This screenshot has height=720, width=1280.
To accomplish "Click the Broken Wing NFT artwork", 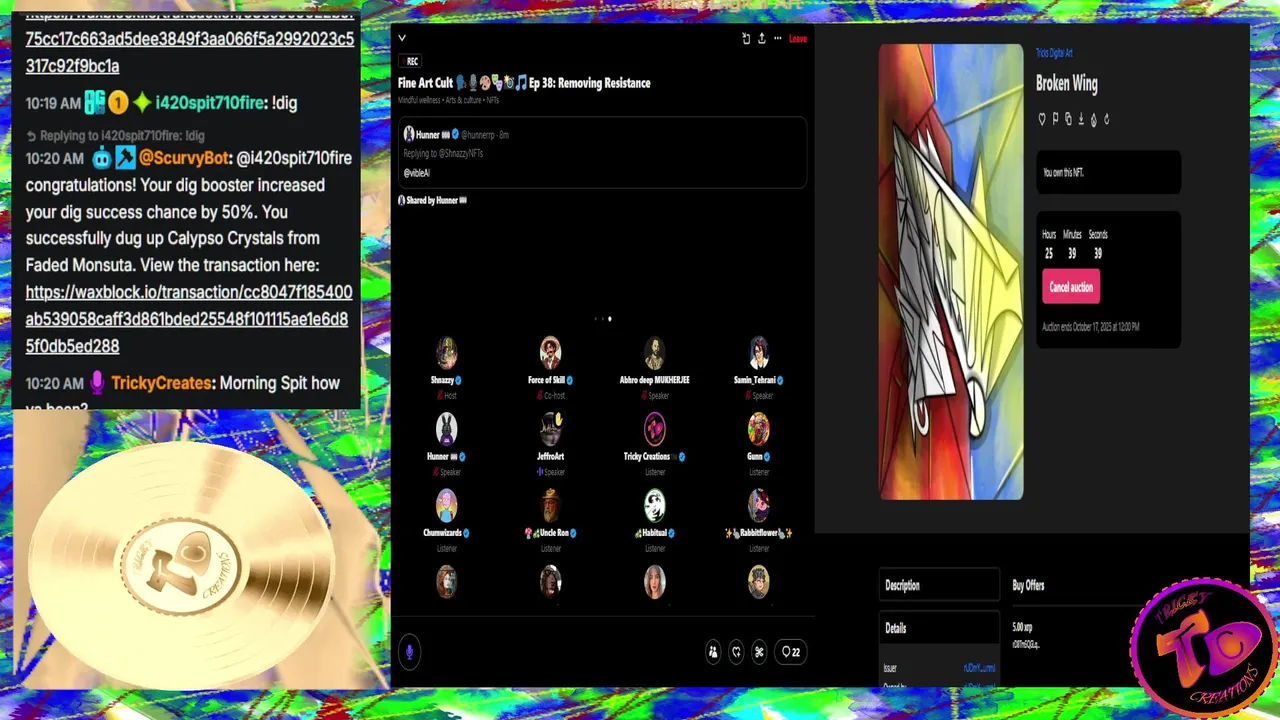I will point(951,271).
